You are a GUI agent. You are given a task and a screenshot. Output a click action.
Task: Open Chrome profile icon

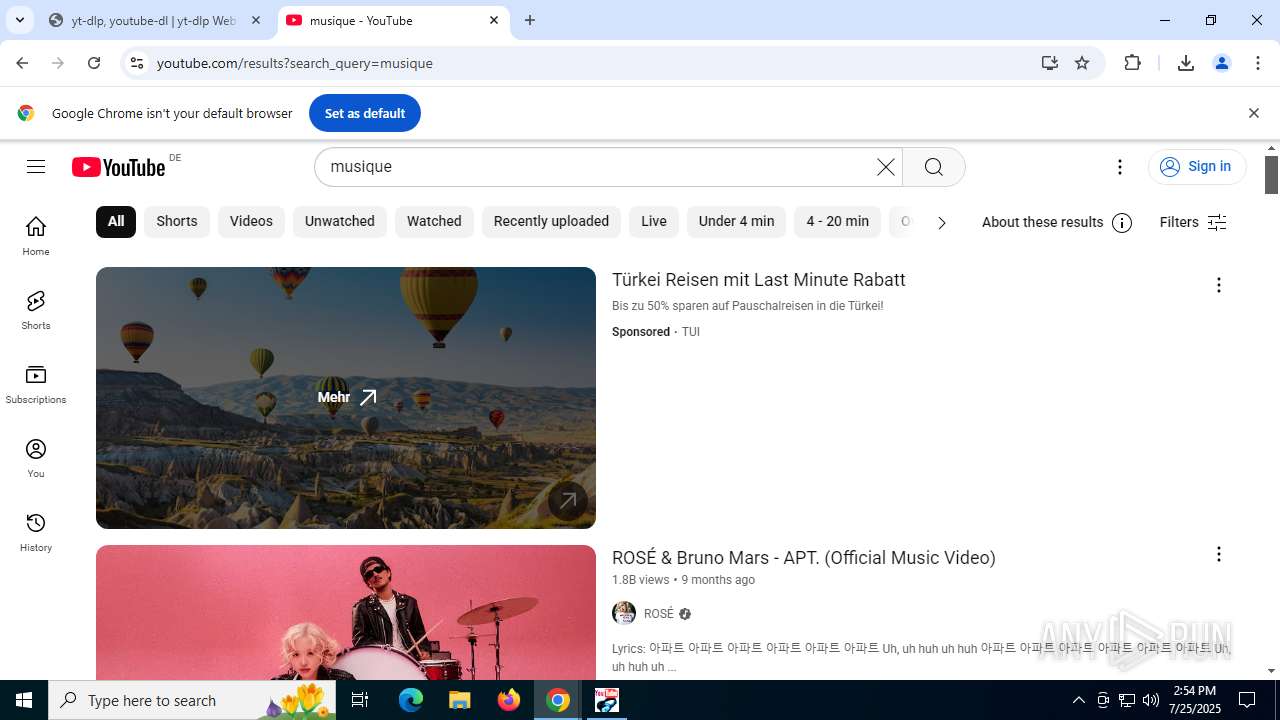1222,63
